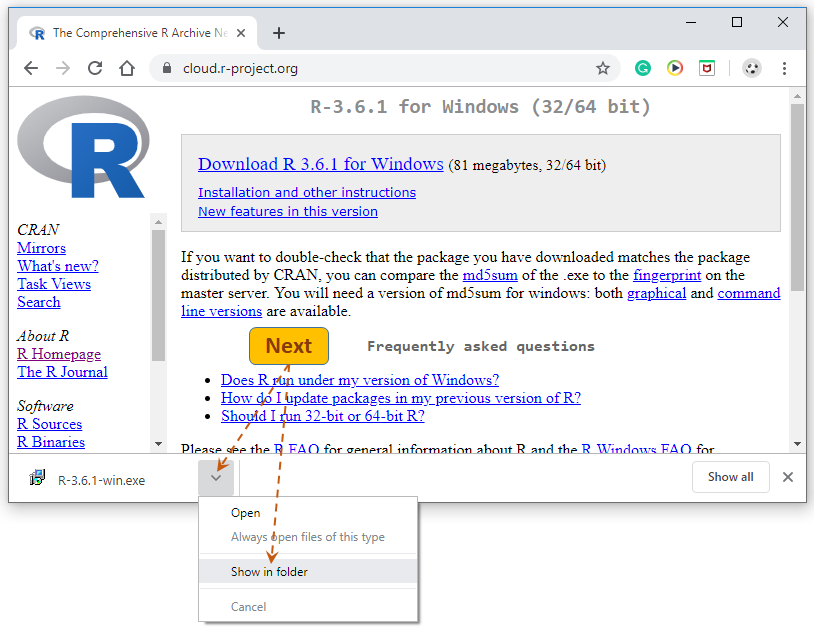Select Open from the download context menu
The width and height of the screenshot is (814, 627).
308,513
